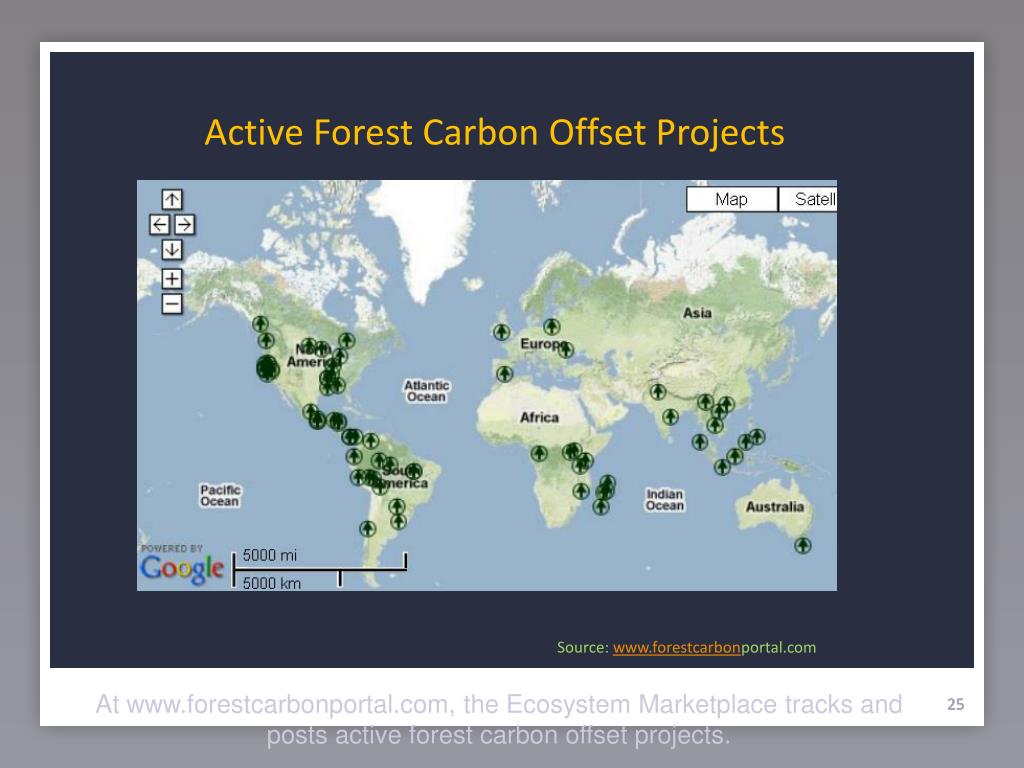Select the project marker in Australia
This screenshot has width=1024, height=768.
coord(803,545)
